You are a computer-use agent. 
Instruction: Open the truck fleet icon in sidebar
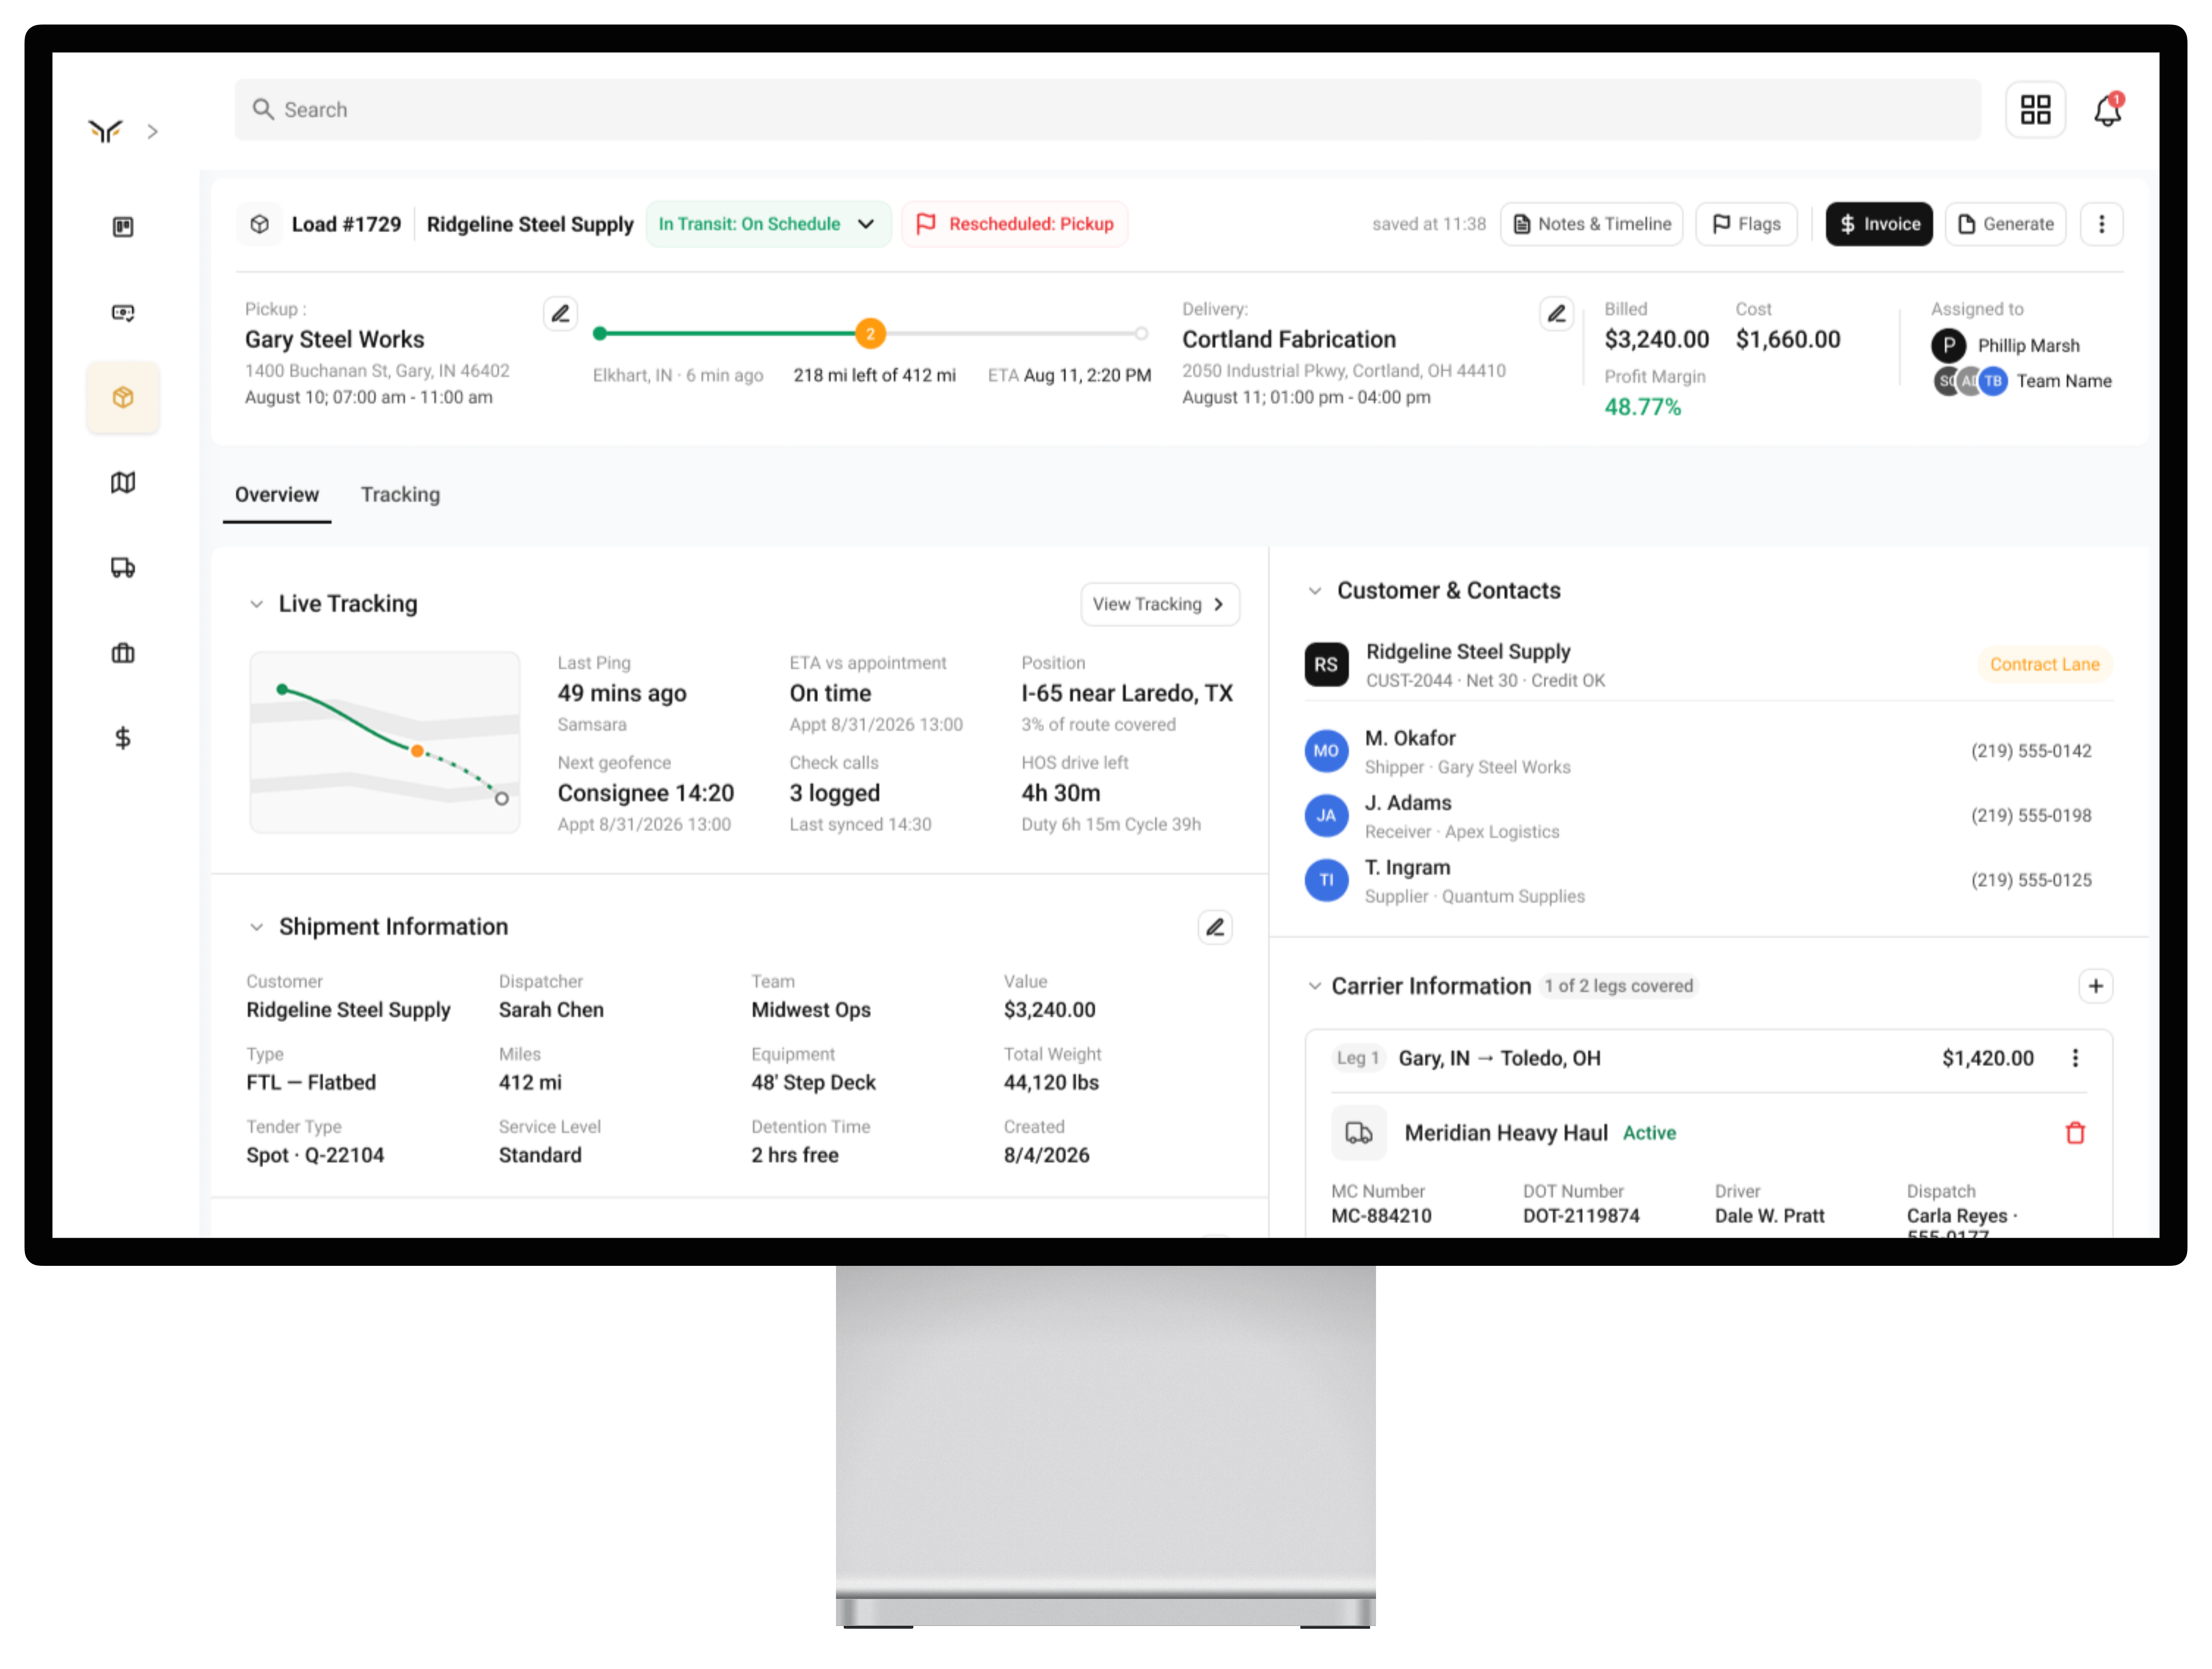point(123,568)
